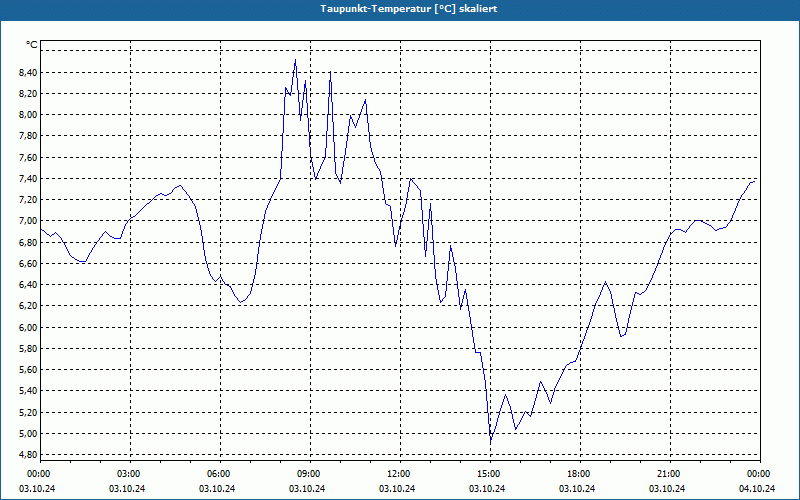Click the chart title Taupunkt-Temperatur [°C] skaliert
This screenshot has height=500, width=800.
(x=408, y=9)
